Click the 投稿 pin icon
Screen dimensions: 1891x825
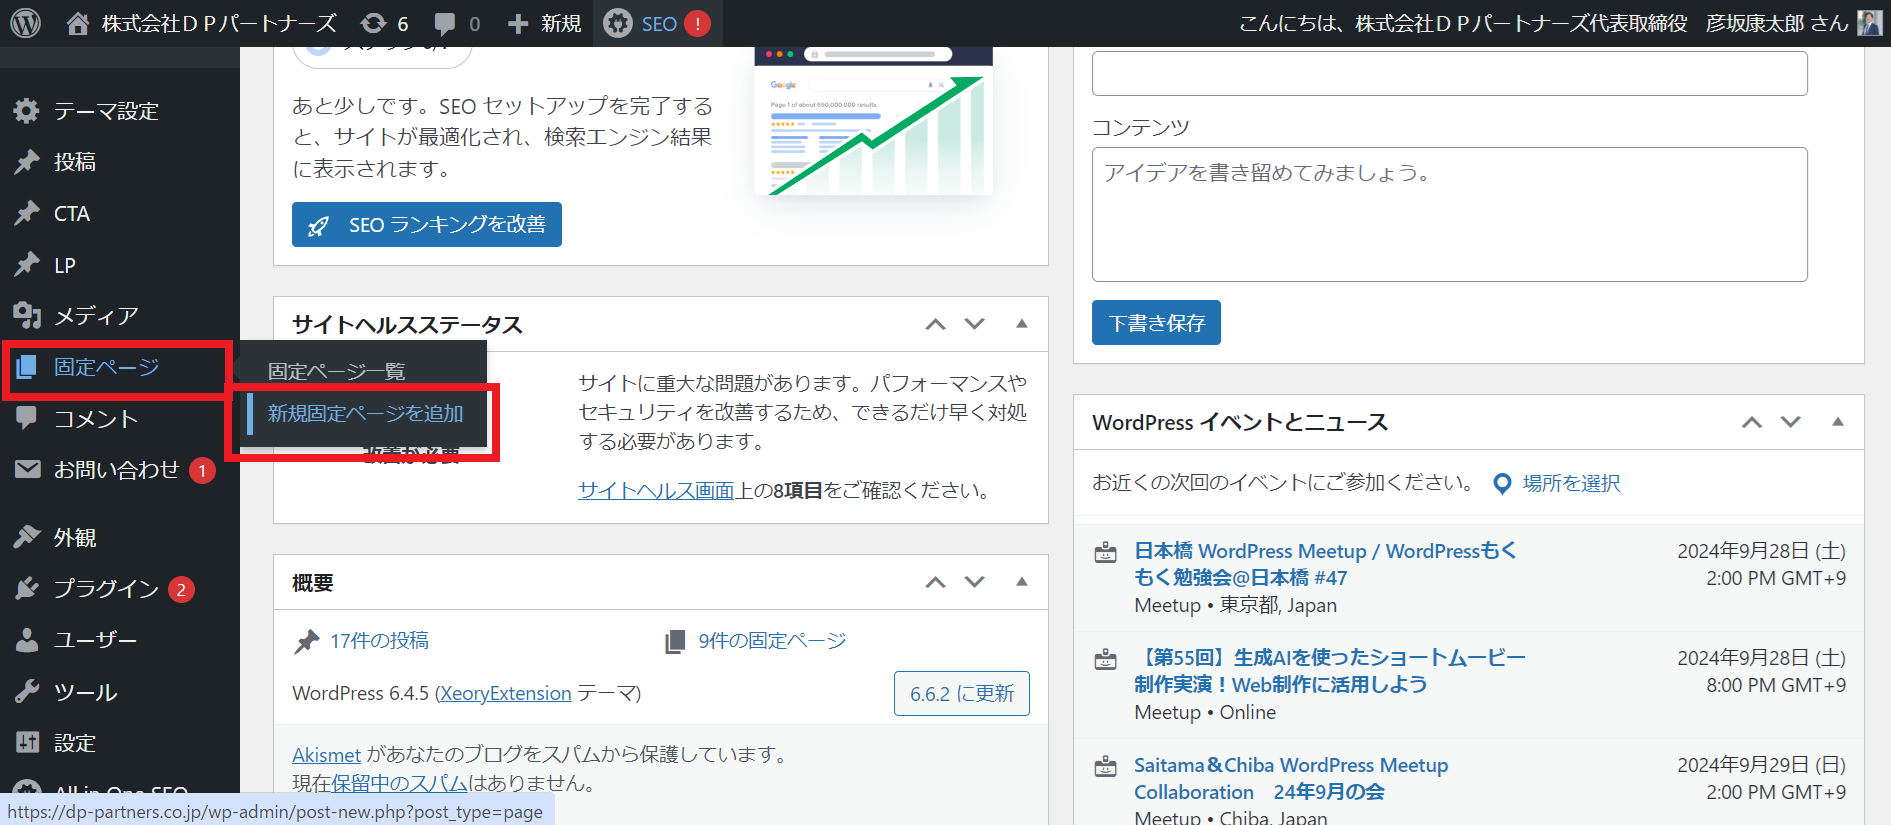27,162
